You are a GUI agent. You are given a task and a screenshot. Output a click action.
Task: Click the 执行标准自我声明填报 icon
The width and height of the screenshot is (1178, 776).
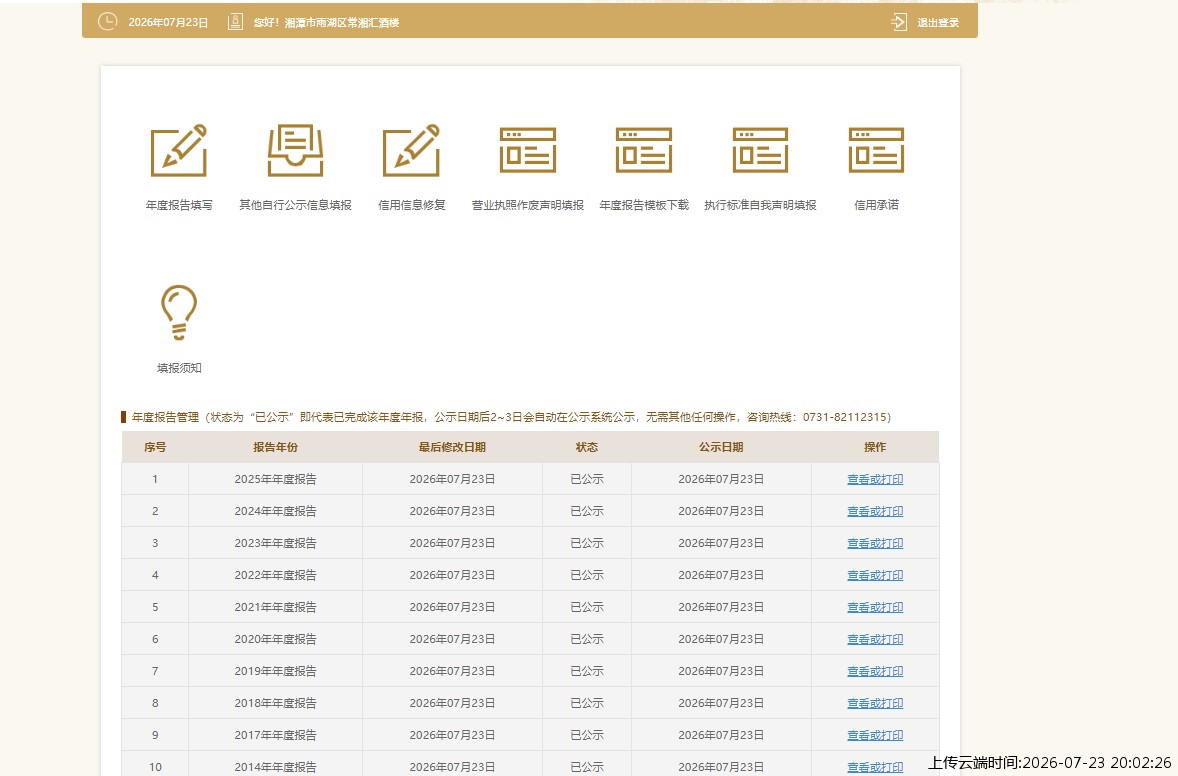click(760, 150)
